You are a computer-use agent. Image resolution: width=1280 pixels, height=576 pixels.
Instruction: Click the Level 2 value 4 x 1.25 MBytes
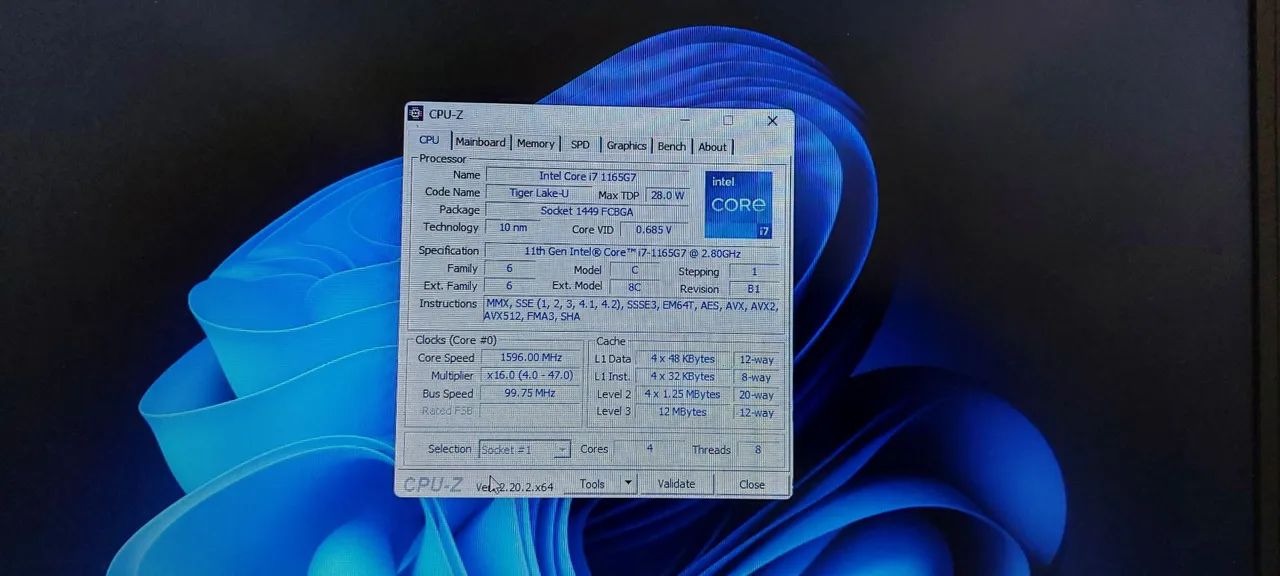[x=682, y=395]
